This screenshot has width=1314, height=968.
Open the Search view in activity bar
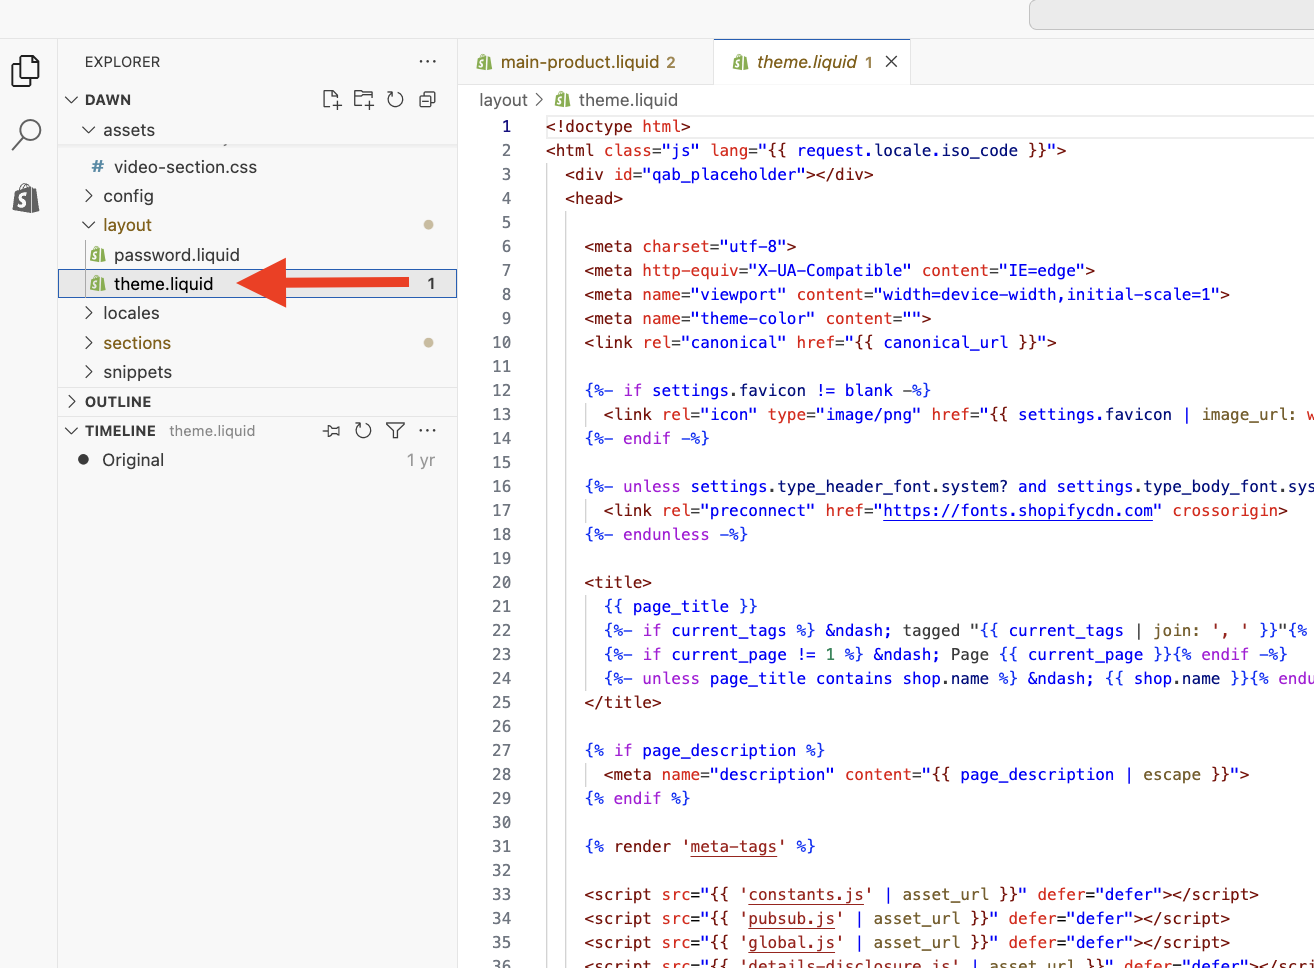tap(26, 134)
